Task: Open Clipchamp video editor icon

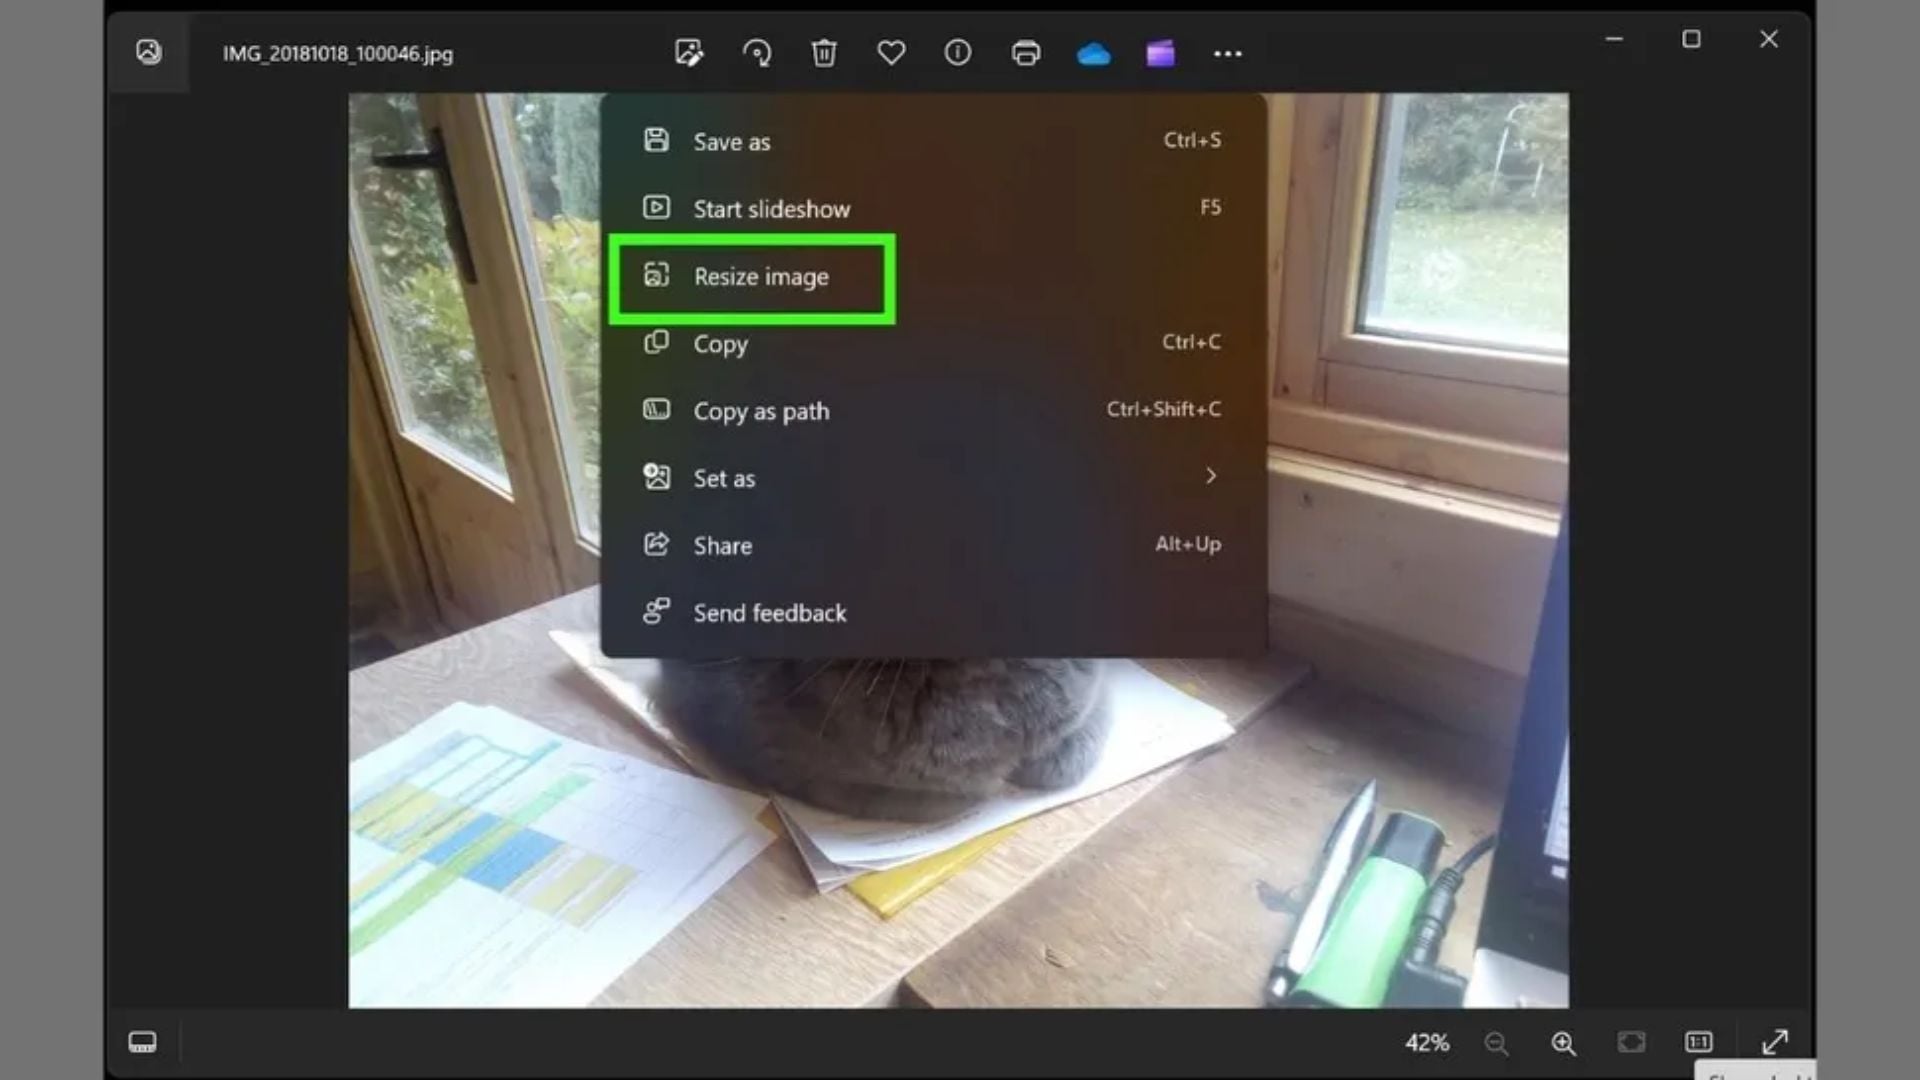Action: (x=1160, y=53)
